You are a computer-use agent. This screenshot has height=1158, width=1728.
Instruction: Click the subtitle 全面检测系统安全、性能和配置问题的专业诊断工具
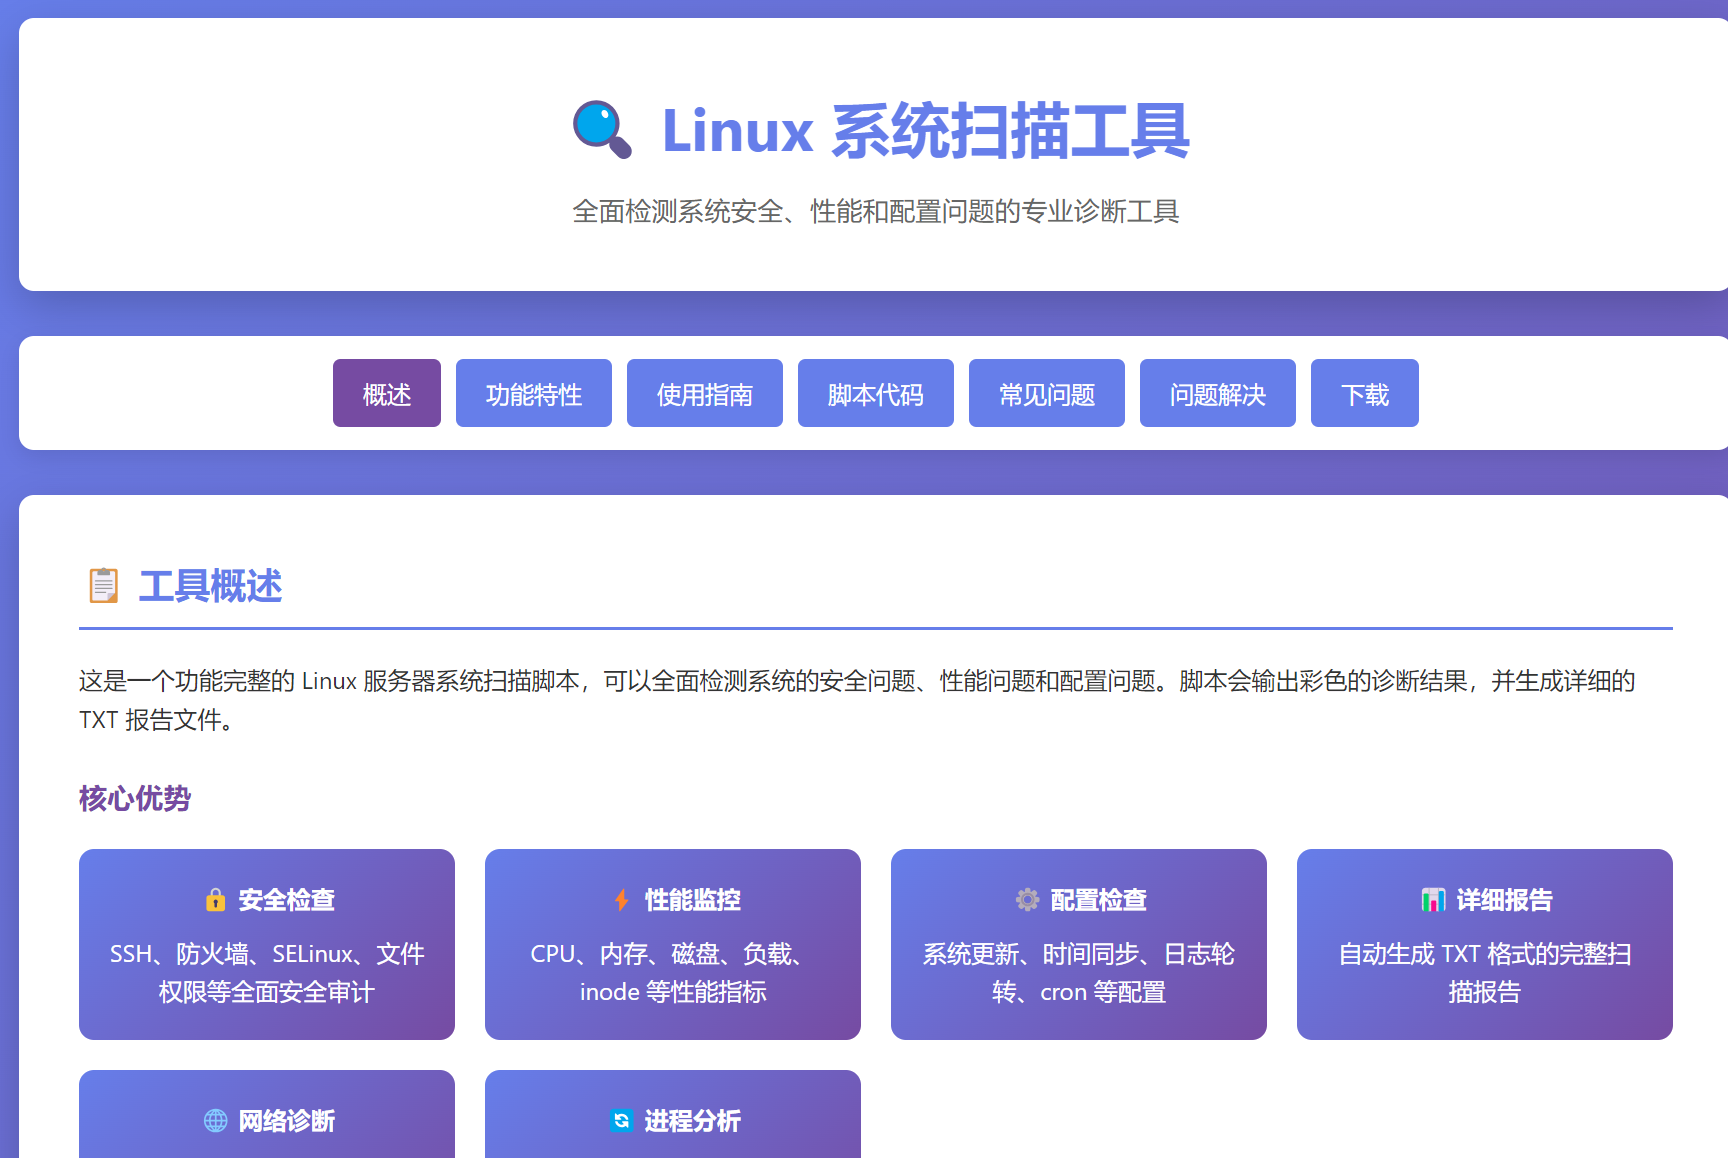click(876, 211)
